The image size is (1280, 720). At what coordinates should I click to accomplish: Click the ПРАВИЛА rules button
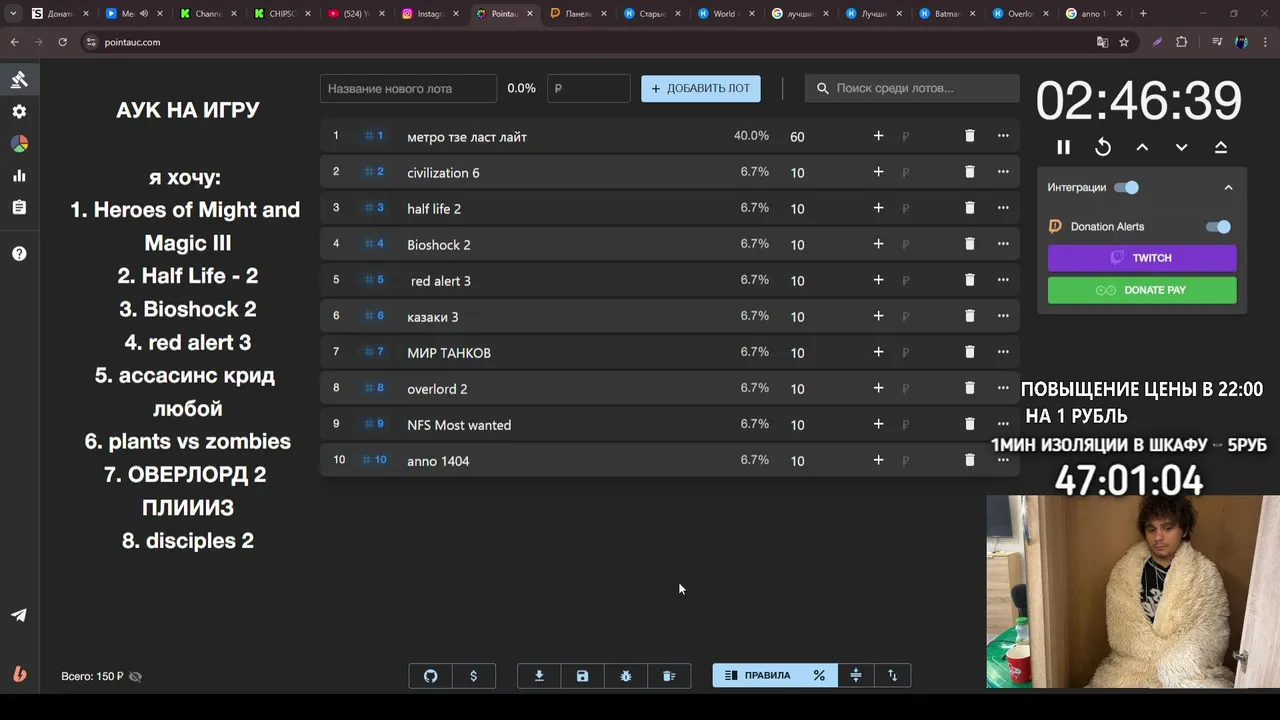tap(757, 676)
